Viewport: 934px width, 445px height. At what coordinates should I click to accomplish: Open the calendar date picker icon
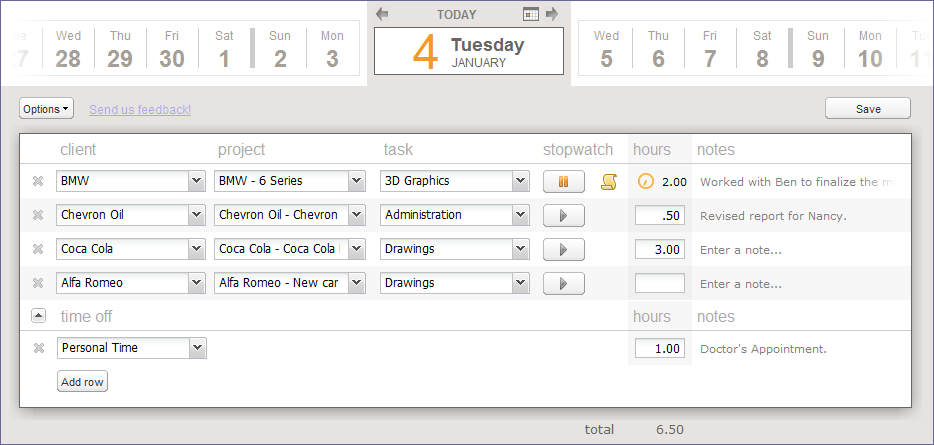pos(531,14)
